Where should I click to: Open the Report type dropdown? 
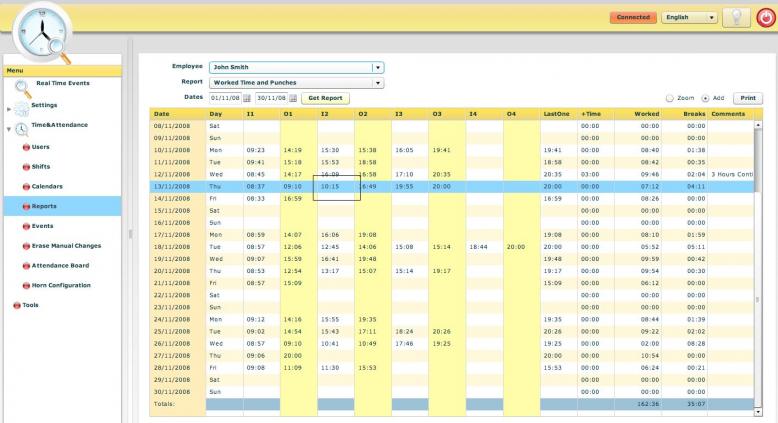pos(377,82)
